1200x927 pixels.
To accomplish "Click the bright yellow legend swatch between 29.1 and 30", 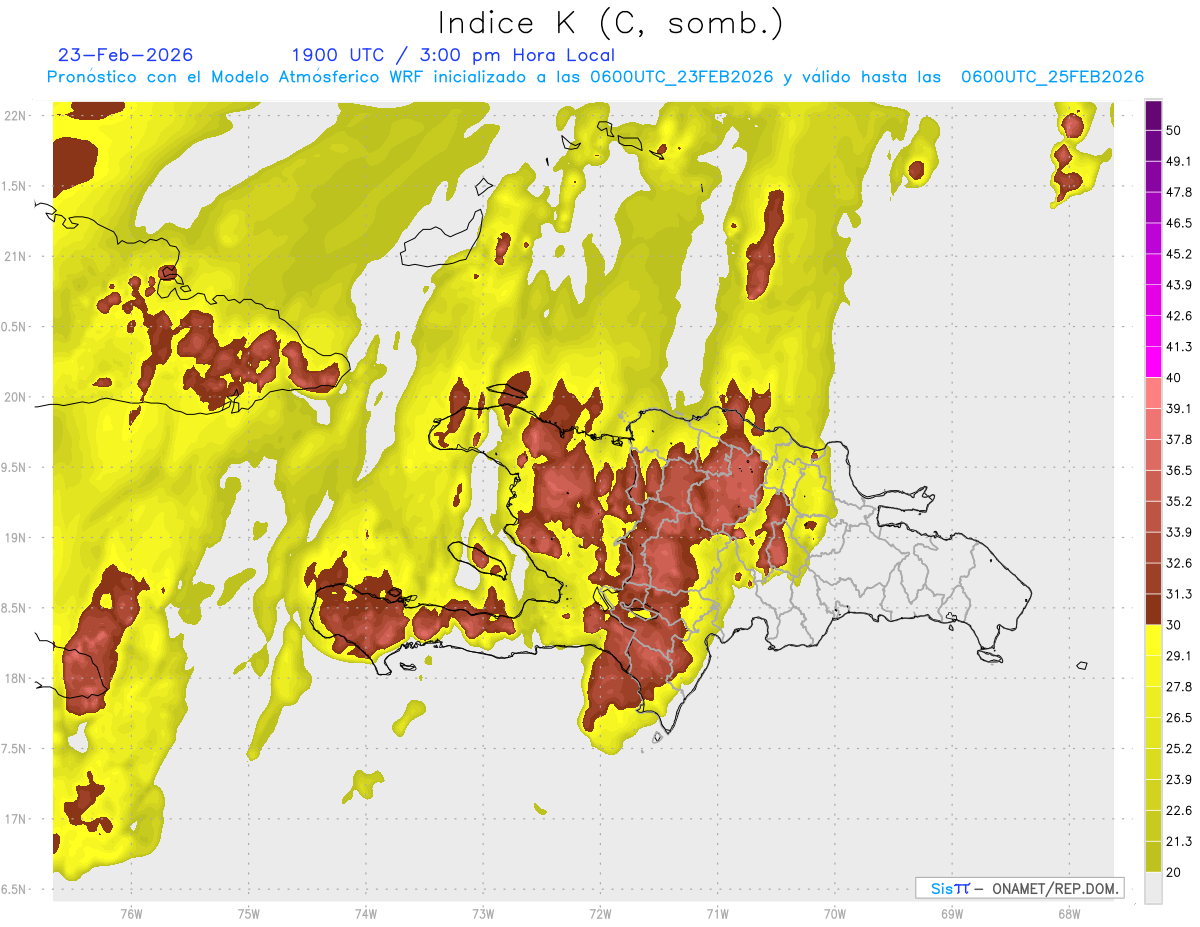I will pyautogui.click(x=1153, y=640).
